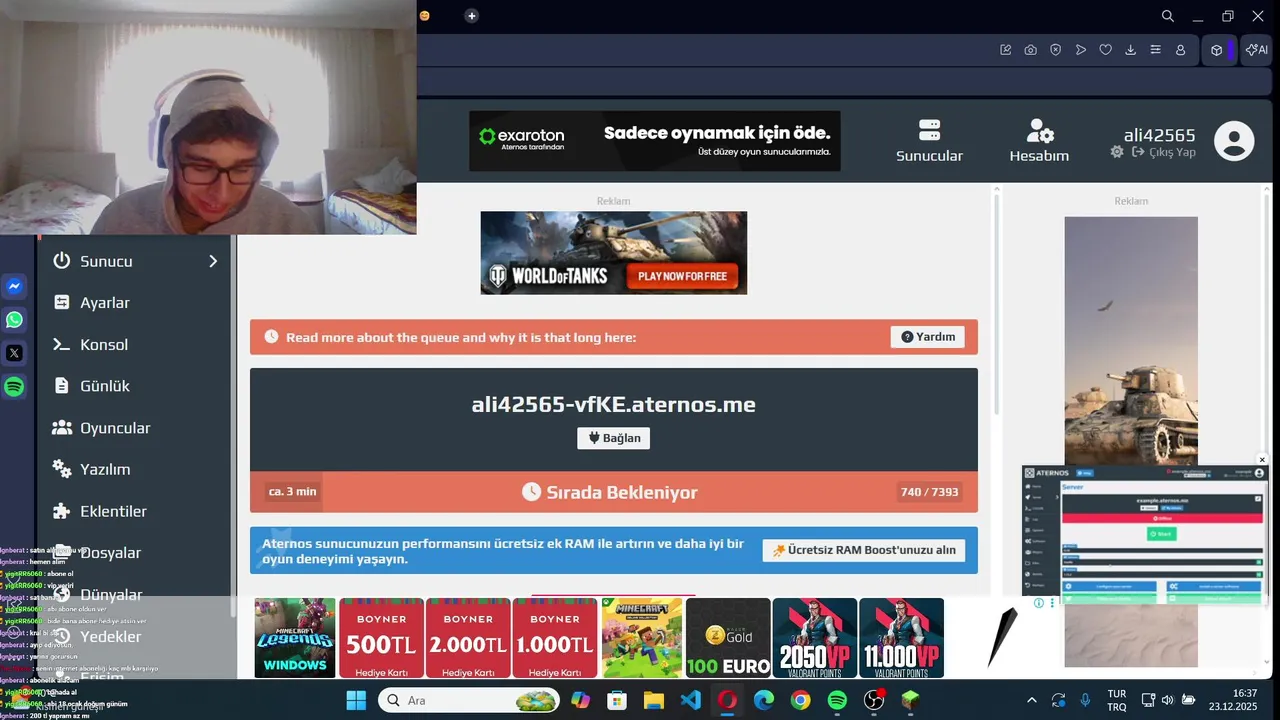Click the exaroton banner advertisement
The image size is (1280, 720).
pyautogui.click(x=655, y=141)
